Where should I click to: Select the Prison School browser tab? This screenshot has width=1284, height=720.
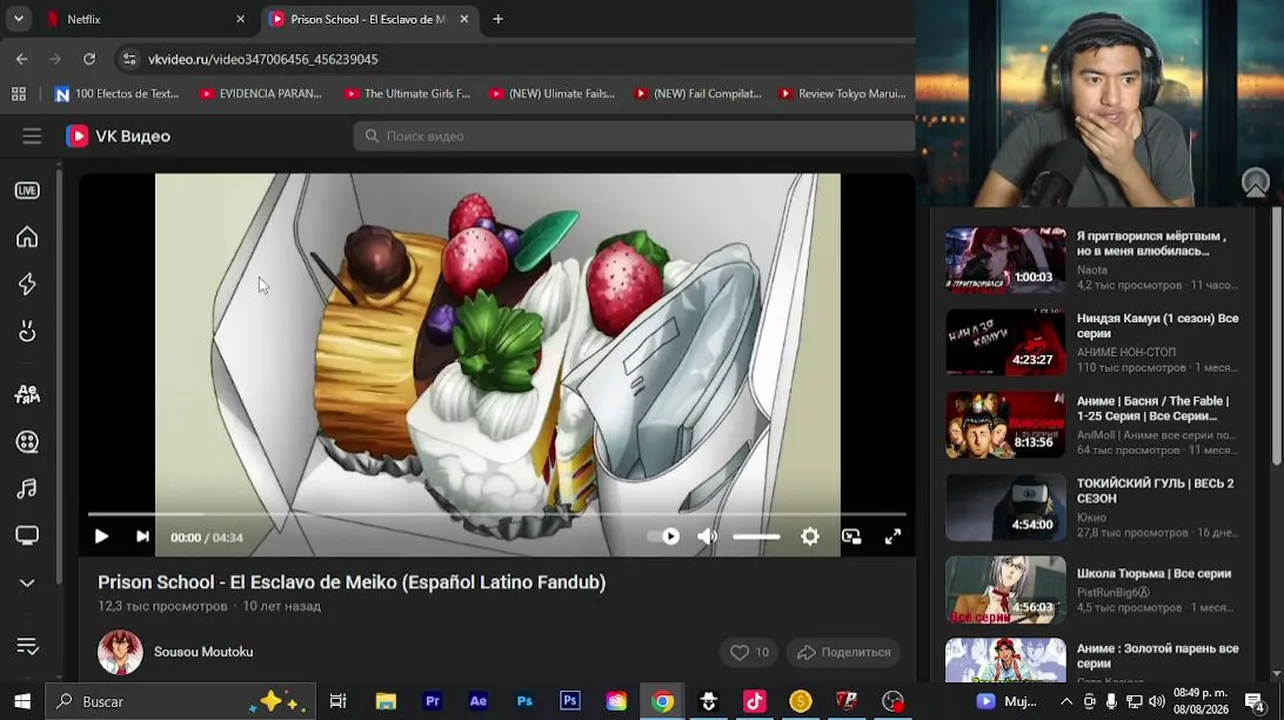pyautogui.click(x=370, y=19)
